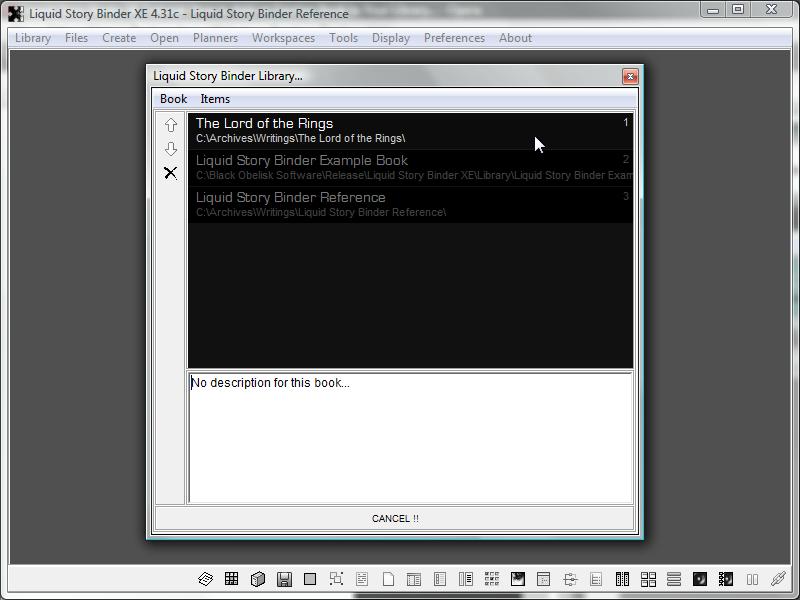The width and height of the screenshot is (800, 600).
Task: Open the Book menu in Library dialog
Action: pyautogui.click(x=173, y=99)
